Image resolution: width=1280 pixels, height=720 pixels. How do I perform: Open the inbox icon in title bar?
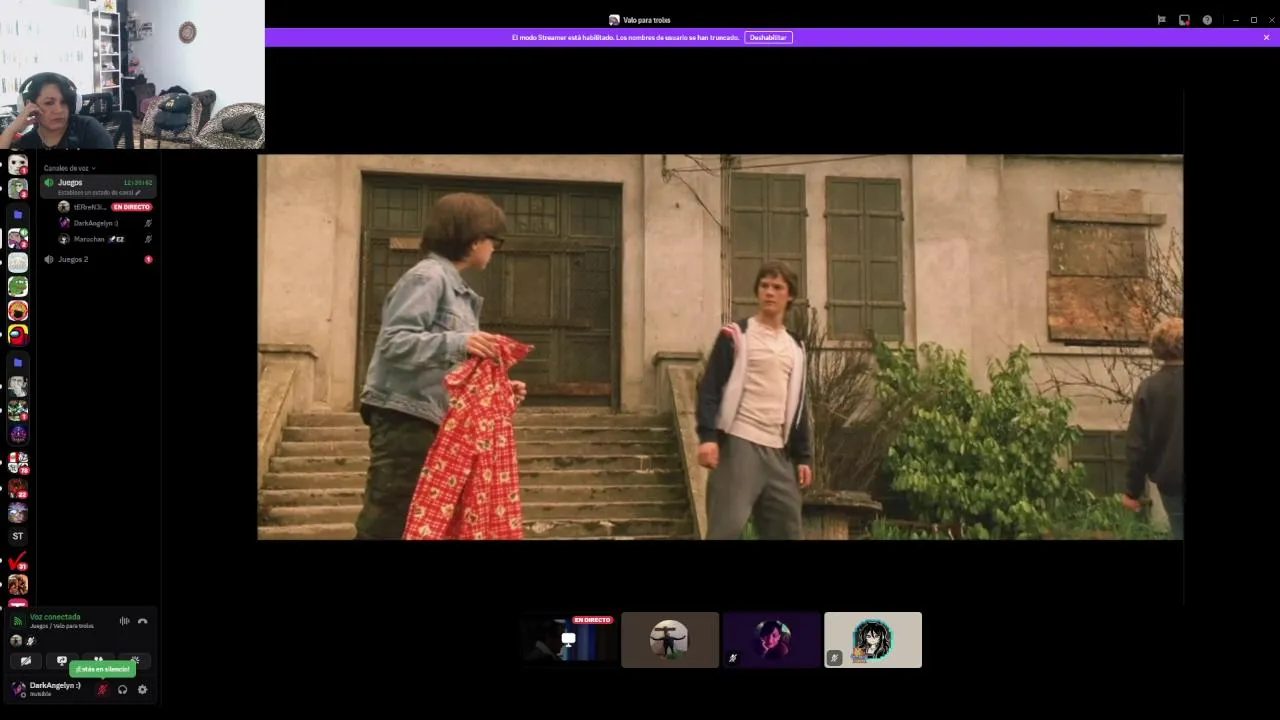1184,20
